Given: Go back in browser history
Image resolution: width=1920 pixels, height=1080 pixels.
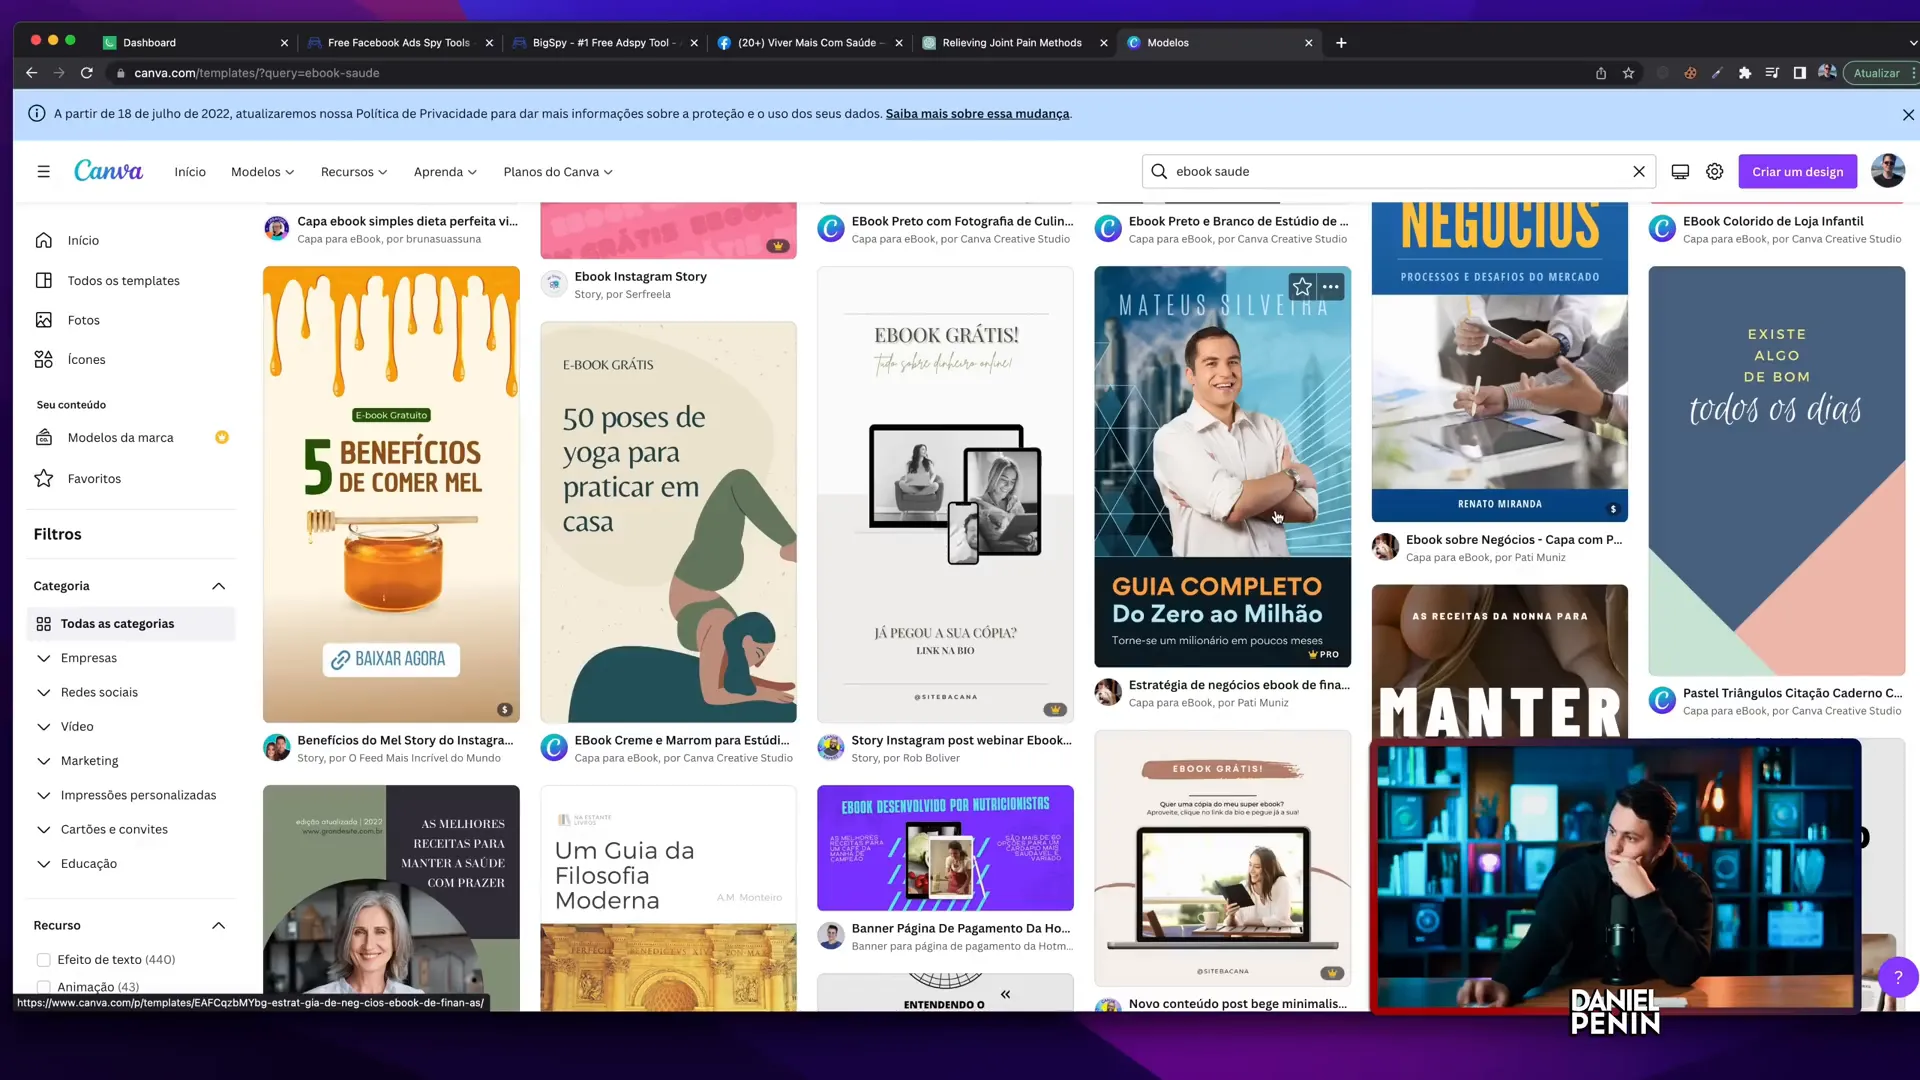Looking at the screenshot, I should pyautogui.click(x=31, y=73).
